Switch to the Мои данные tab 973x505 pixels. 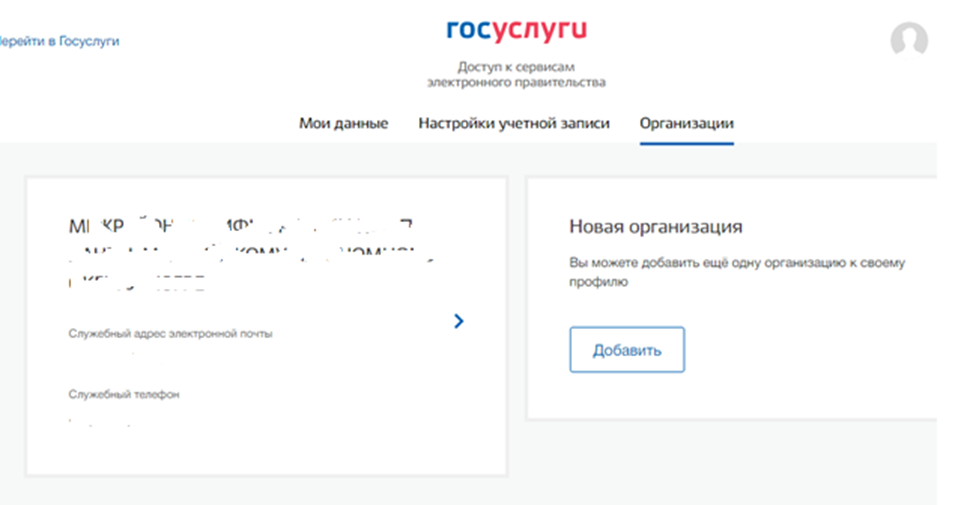(x=344, y=123)
